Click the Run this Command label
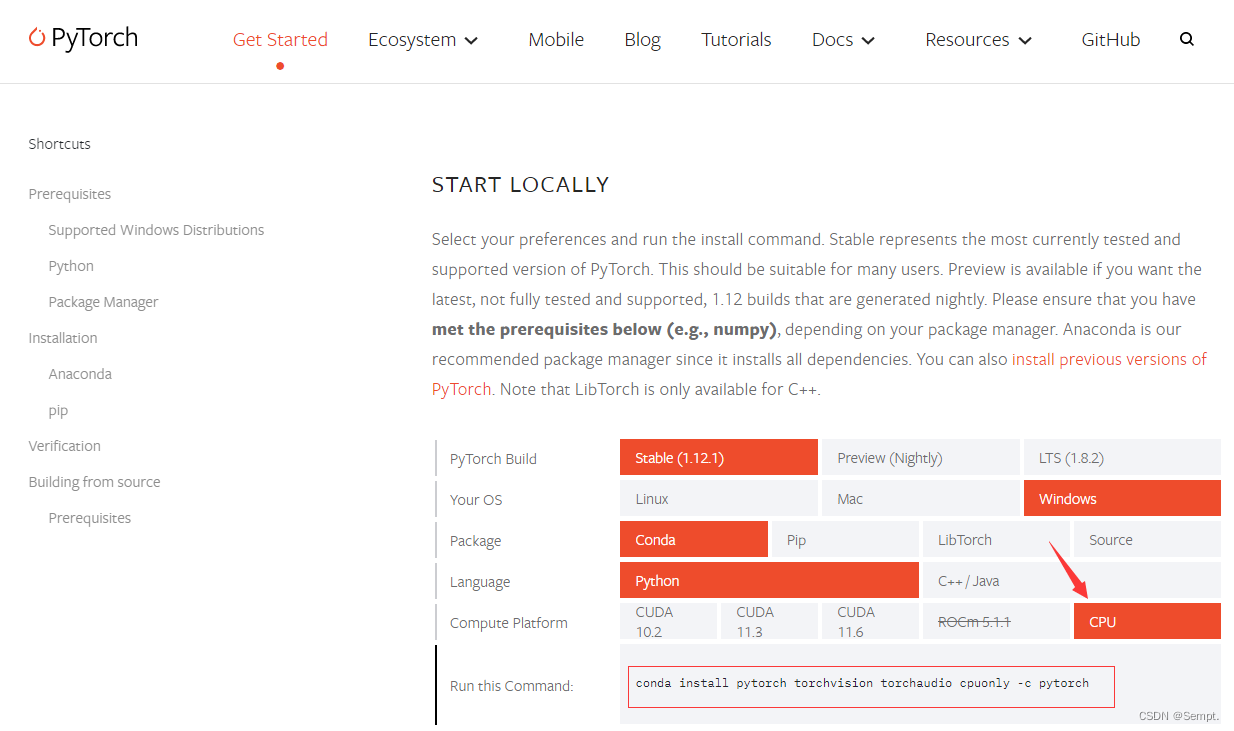The image size is (1234, 731). pyautogui.click(x=511, y=686)
